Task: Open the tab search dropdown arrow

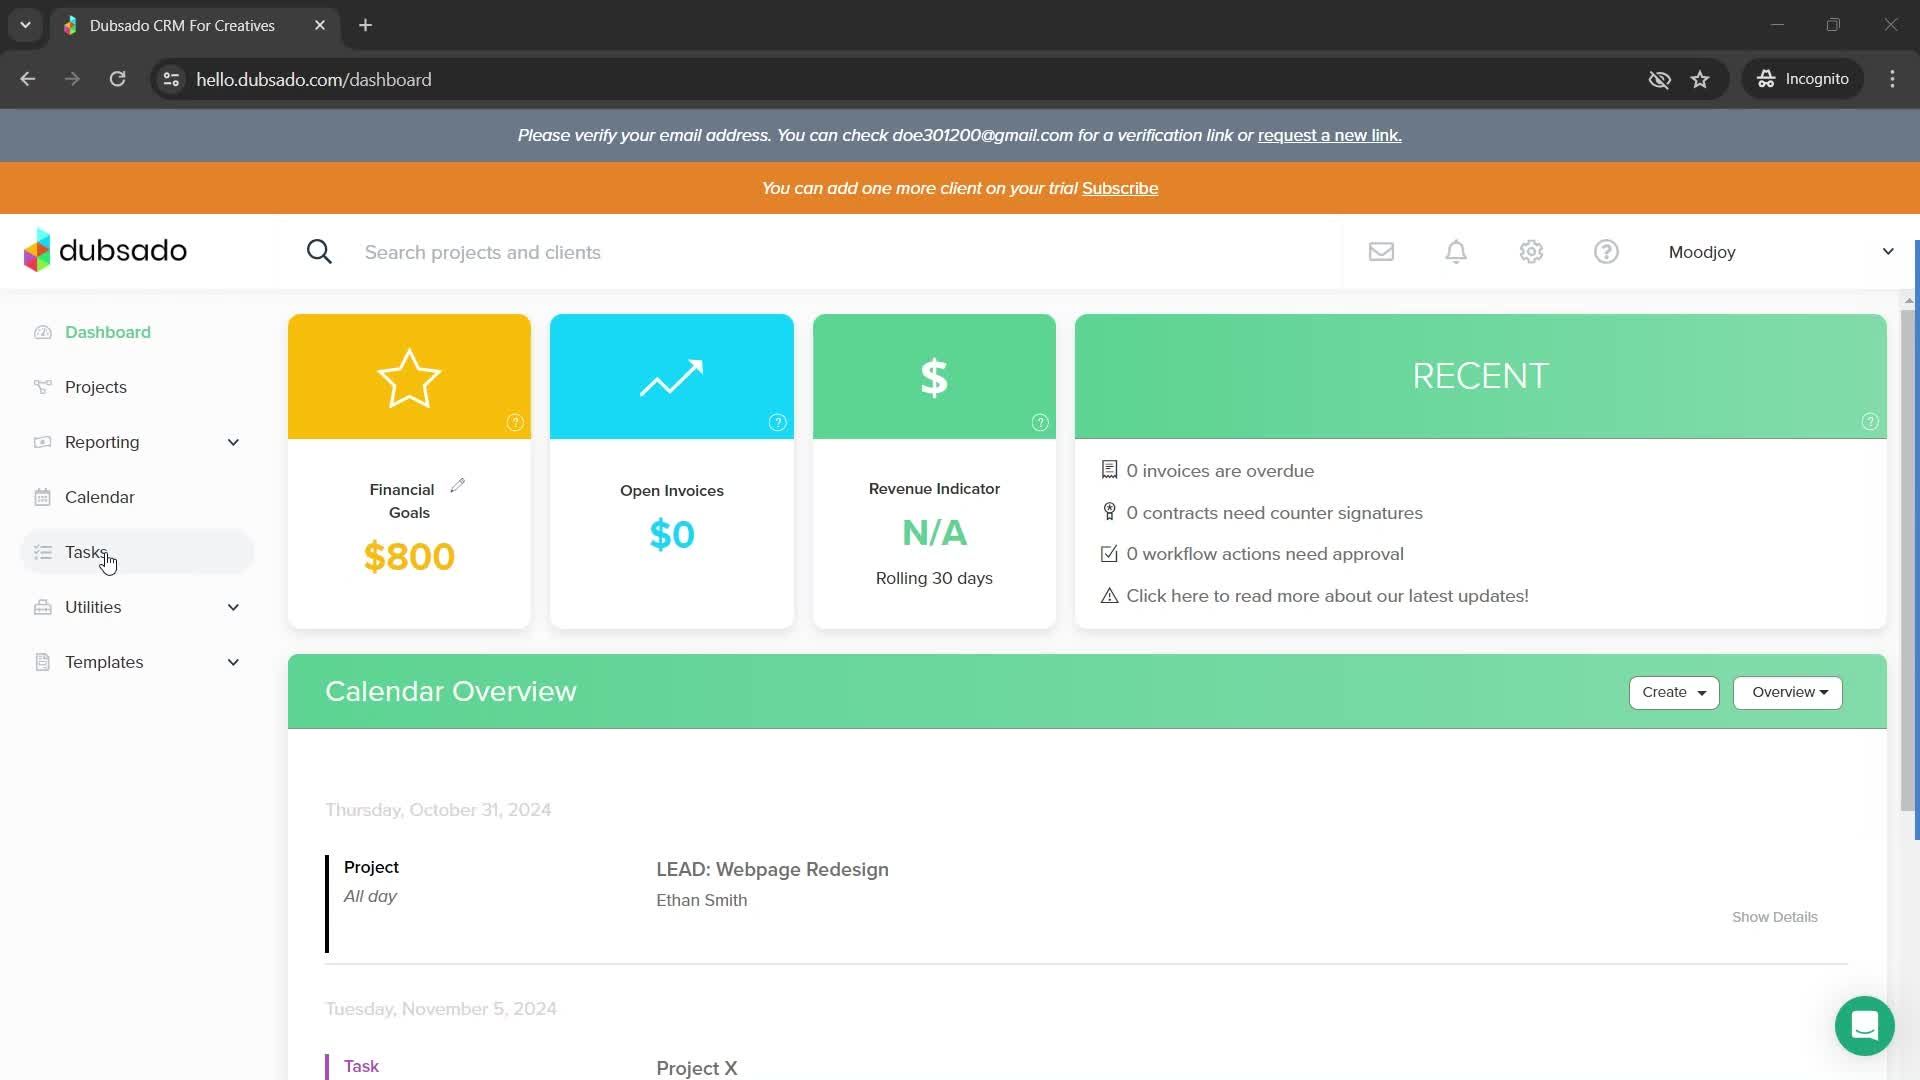Action: pyautogui.click(x=25, y=25)
